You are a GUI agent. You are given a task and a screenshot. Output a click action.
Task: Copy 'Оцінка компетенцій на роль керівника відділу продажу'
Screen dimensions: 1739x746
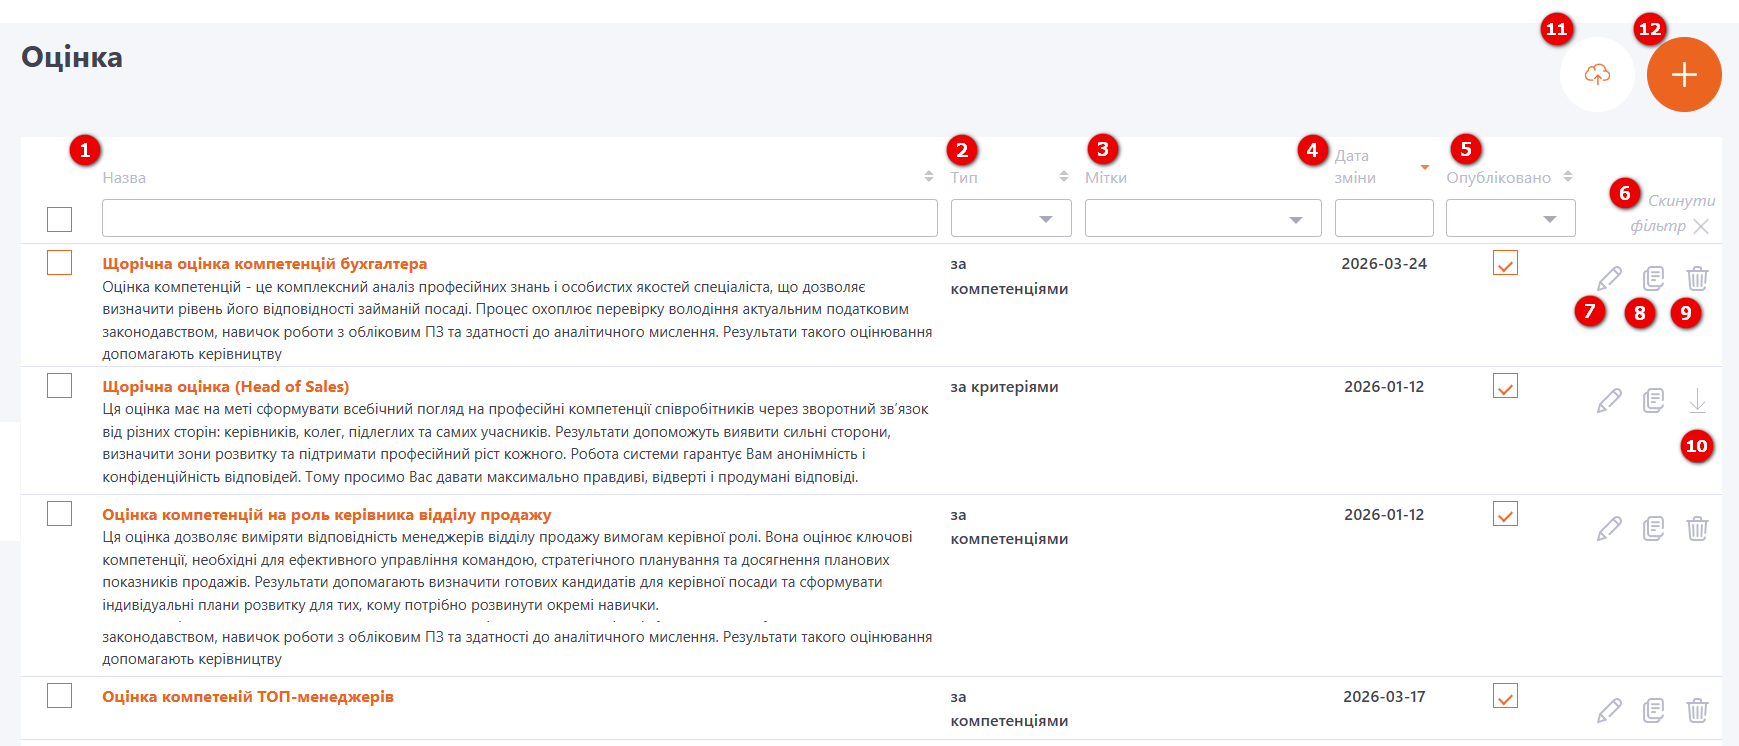[x=1654, y=528]
